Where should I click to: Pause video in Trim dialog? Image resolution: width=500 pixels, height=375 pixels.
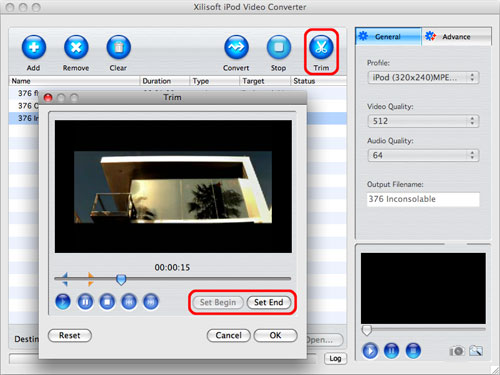click(x=85, y=302)
